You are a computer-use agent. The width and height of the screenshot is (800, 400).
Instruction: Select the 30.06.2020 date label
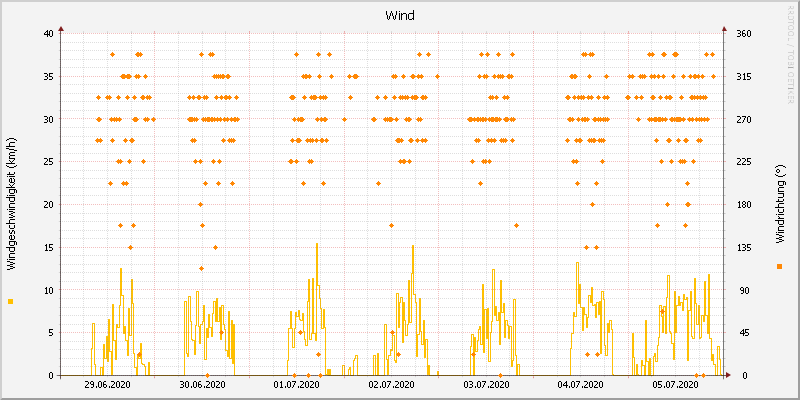click(x=202, y=384)
